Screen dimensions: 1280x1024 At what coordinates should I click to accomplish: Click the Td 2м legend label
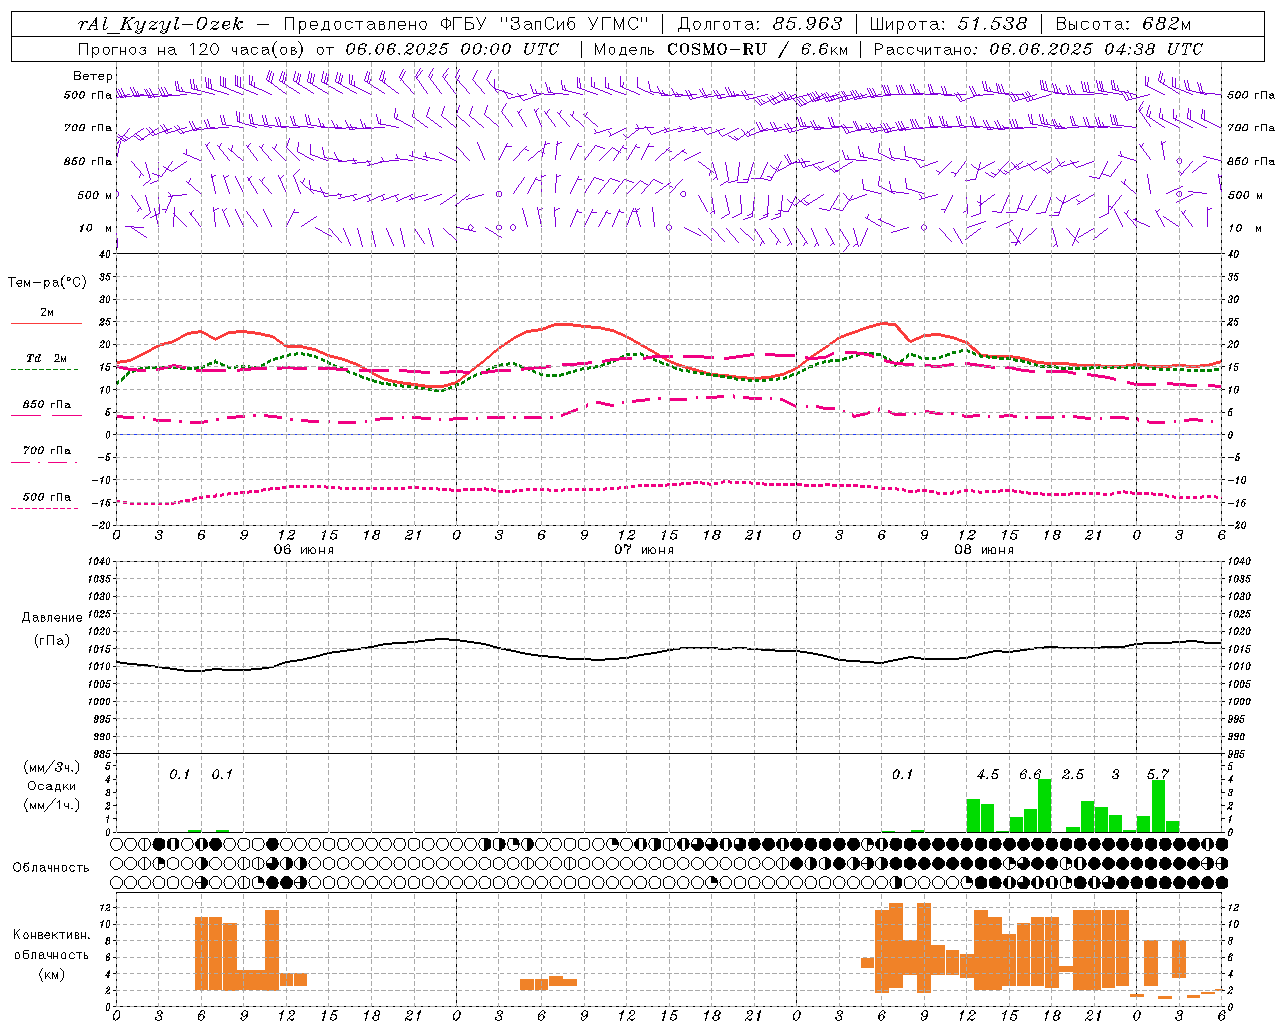point(46,358)
